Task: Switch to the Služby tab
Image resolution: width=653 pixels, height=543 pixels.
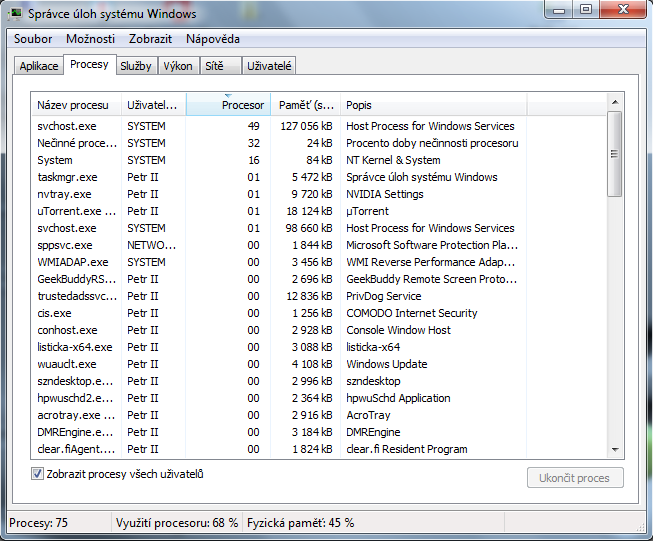Action: 136,66
